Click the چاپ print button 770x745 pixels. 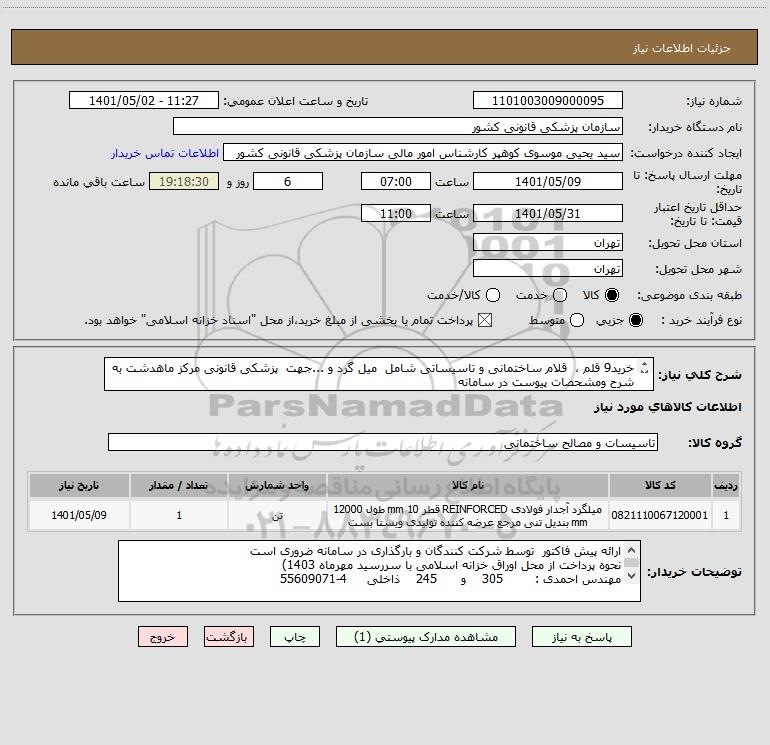(x=295, y=637)
